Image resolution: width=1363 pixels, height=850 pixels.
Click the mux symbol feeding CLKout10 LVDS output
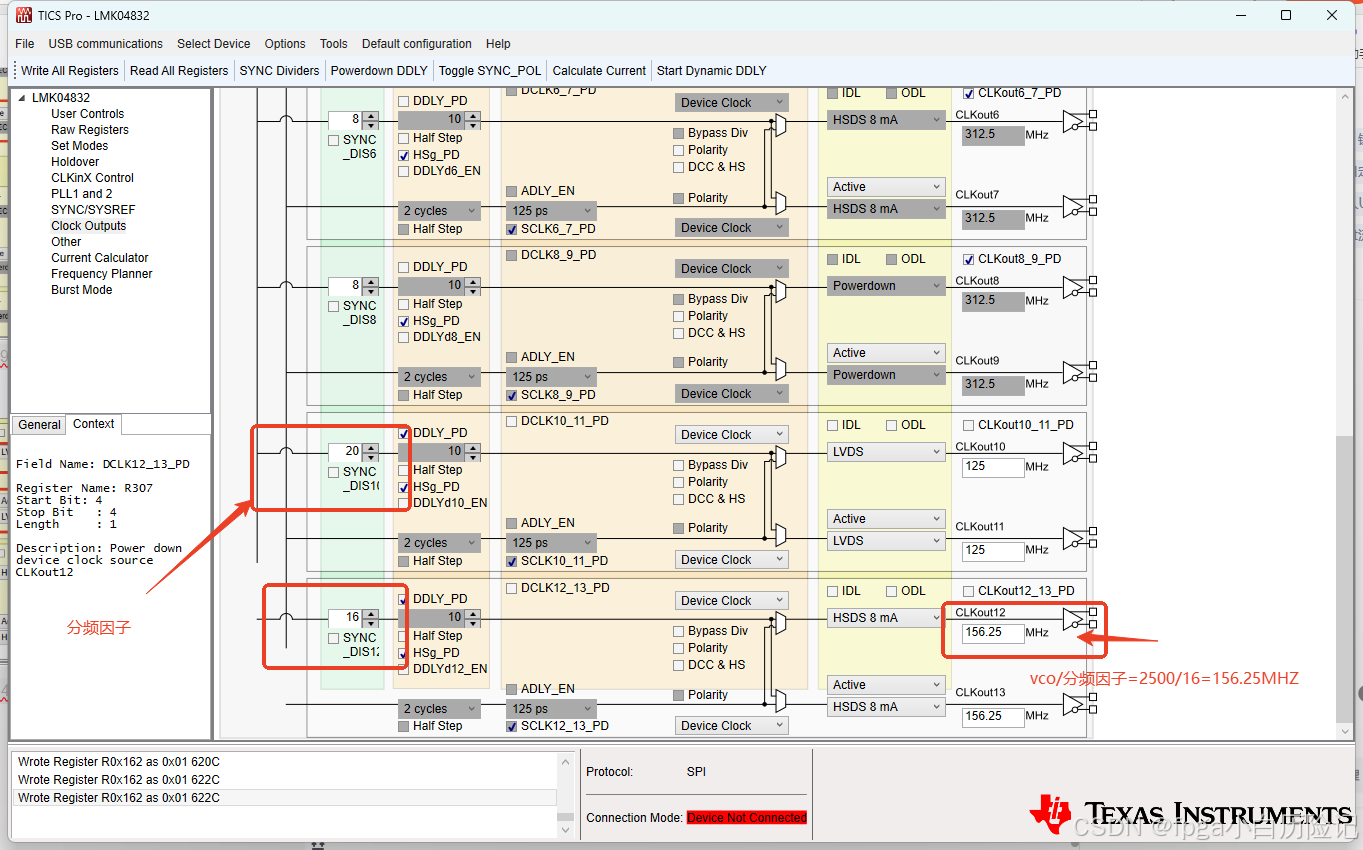pyautogui.click(x=780, y=456)
